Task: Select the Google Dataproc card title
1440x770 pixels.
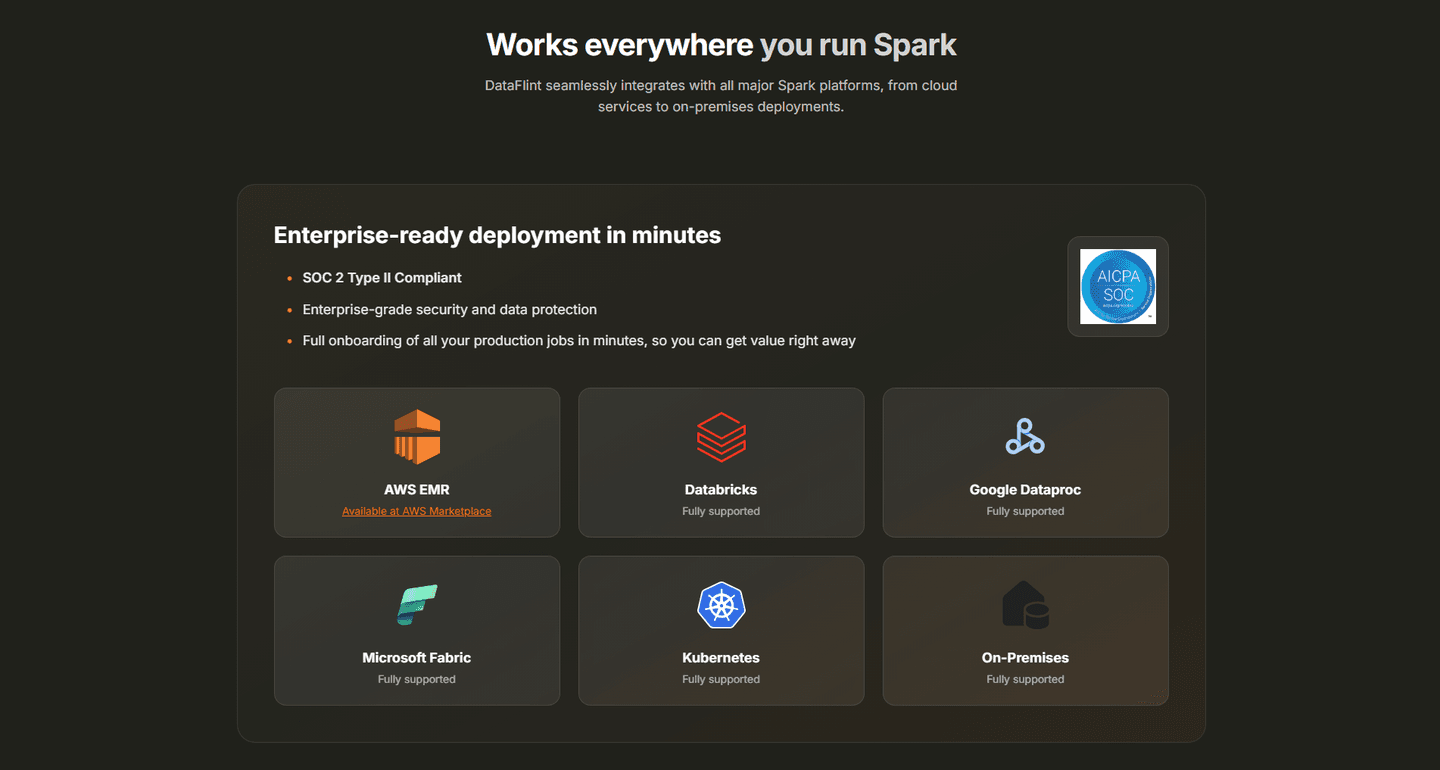Action: 1025,490
